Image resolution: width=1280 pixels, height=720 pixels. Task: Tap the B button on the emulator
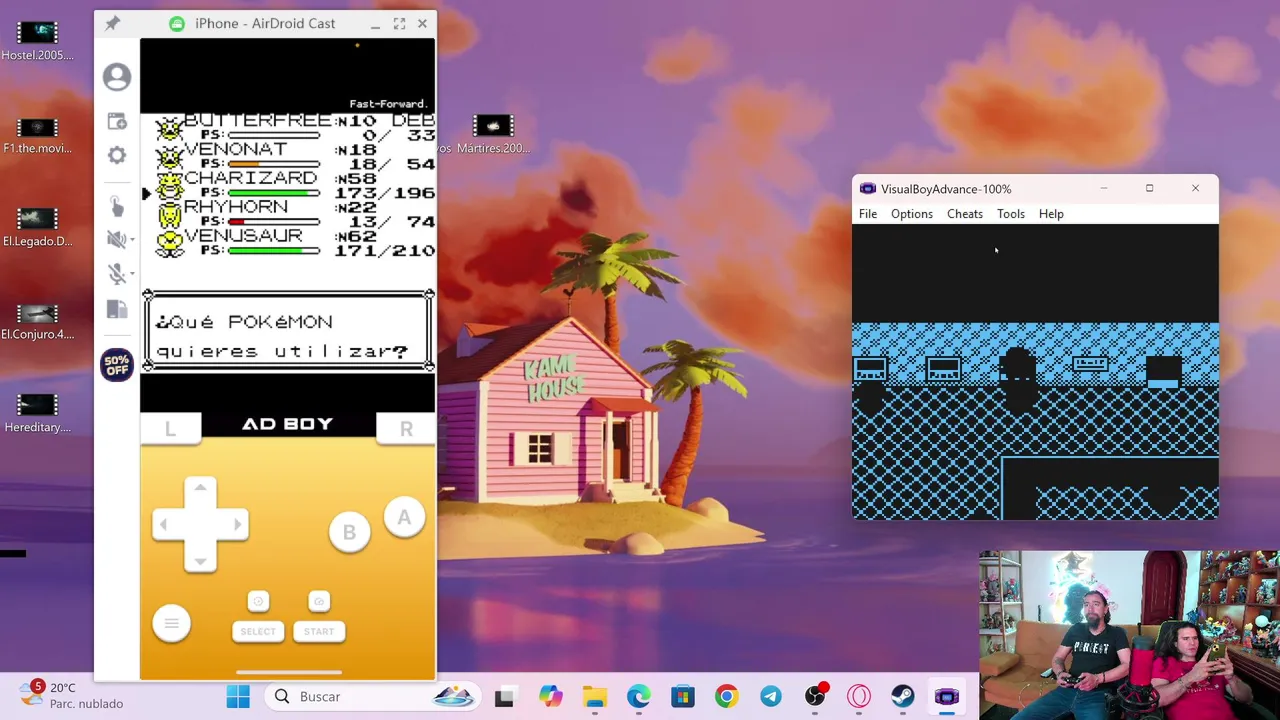click(x=349, y=532)
